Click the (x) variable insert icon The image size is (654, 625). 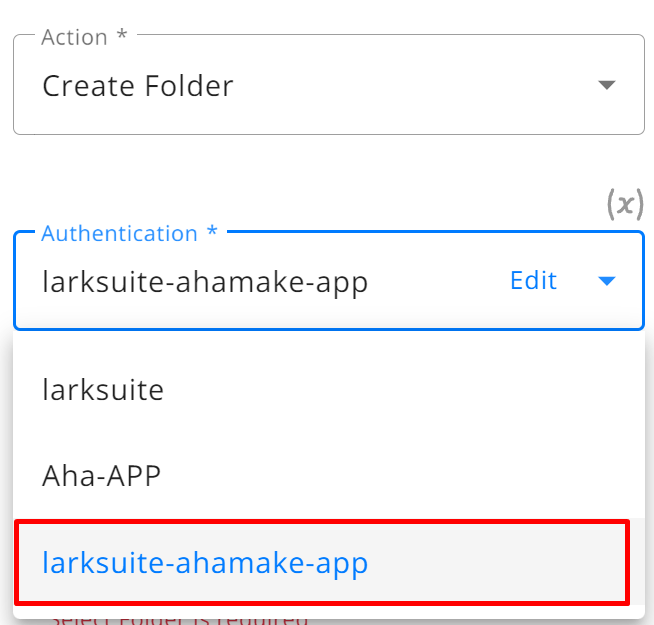[x=625, y=204]
